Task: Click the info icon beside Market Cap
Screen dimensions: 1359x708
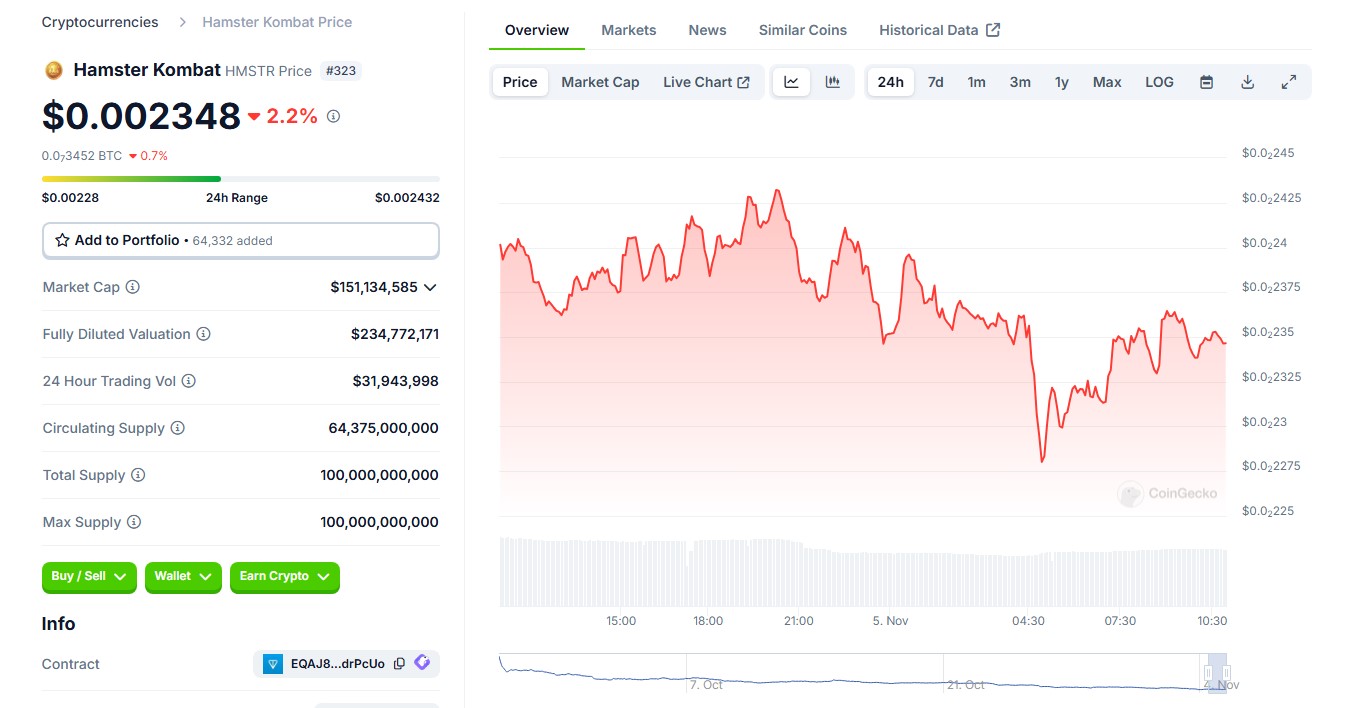Action: click(133, 287)
